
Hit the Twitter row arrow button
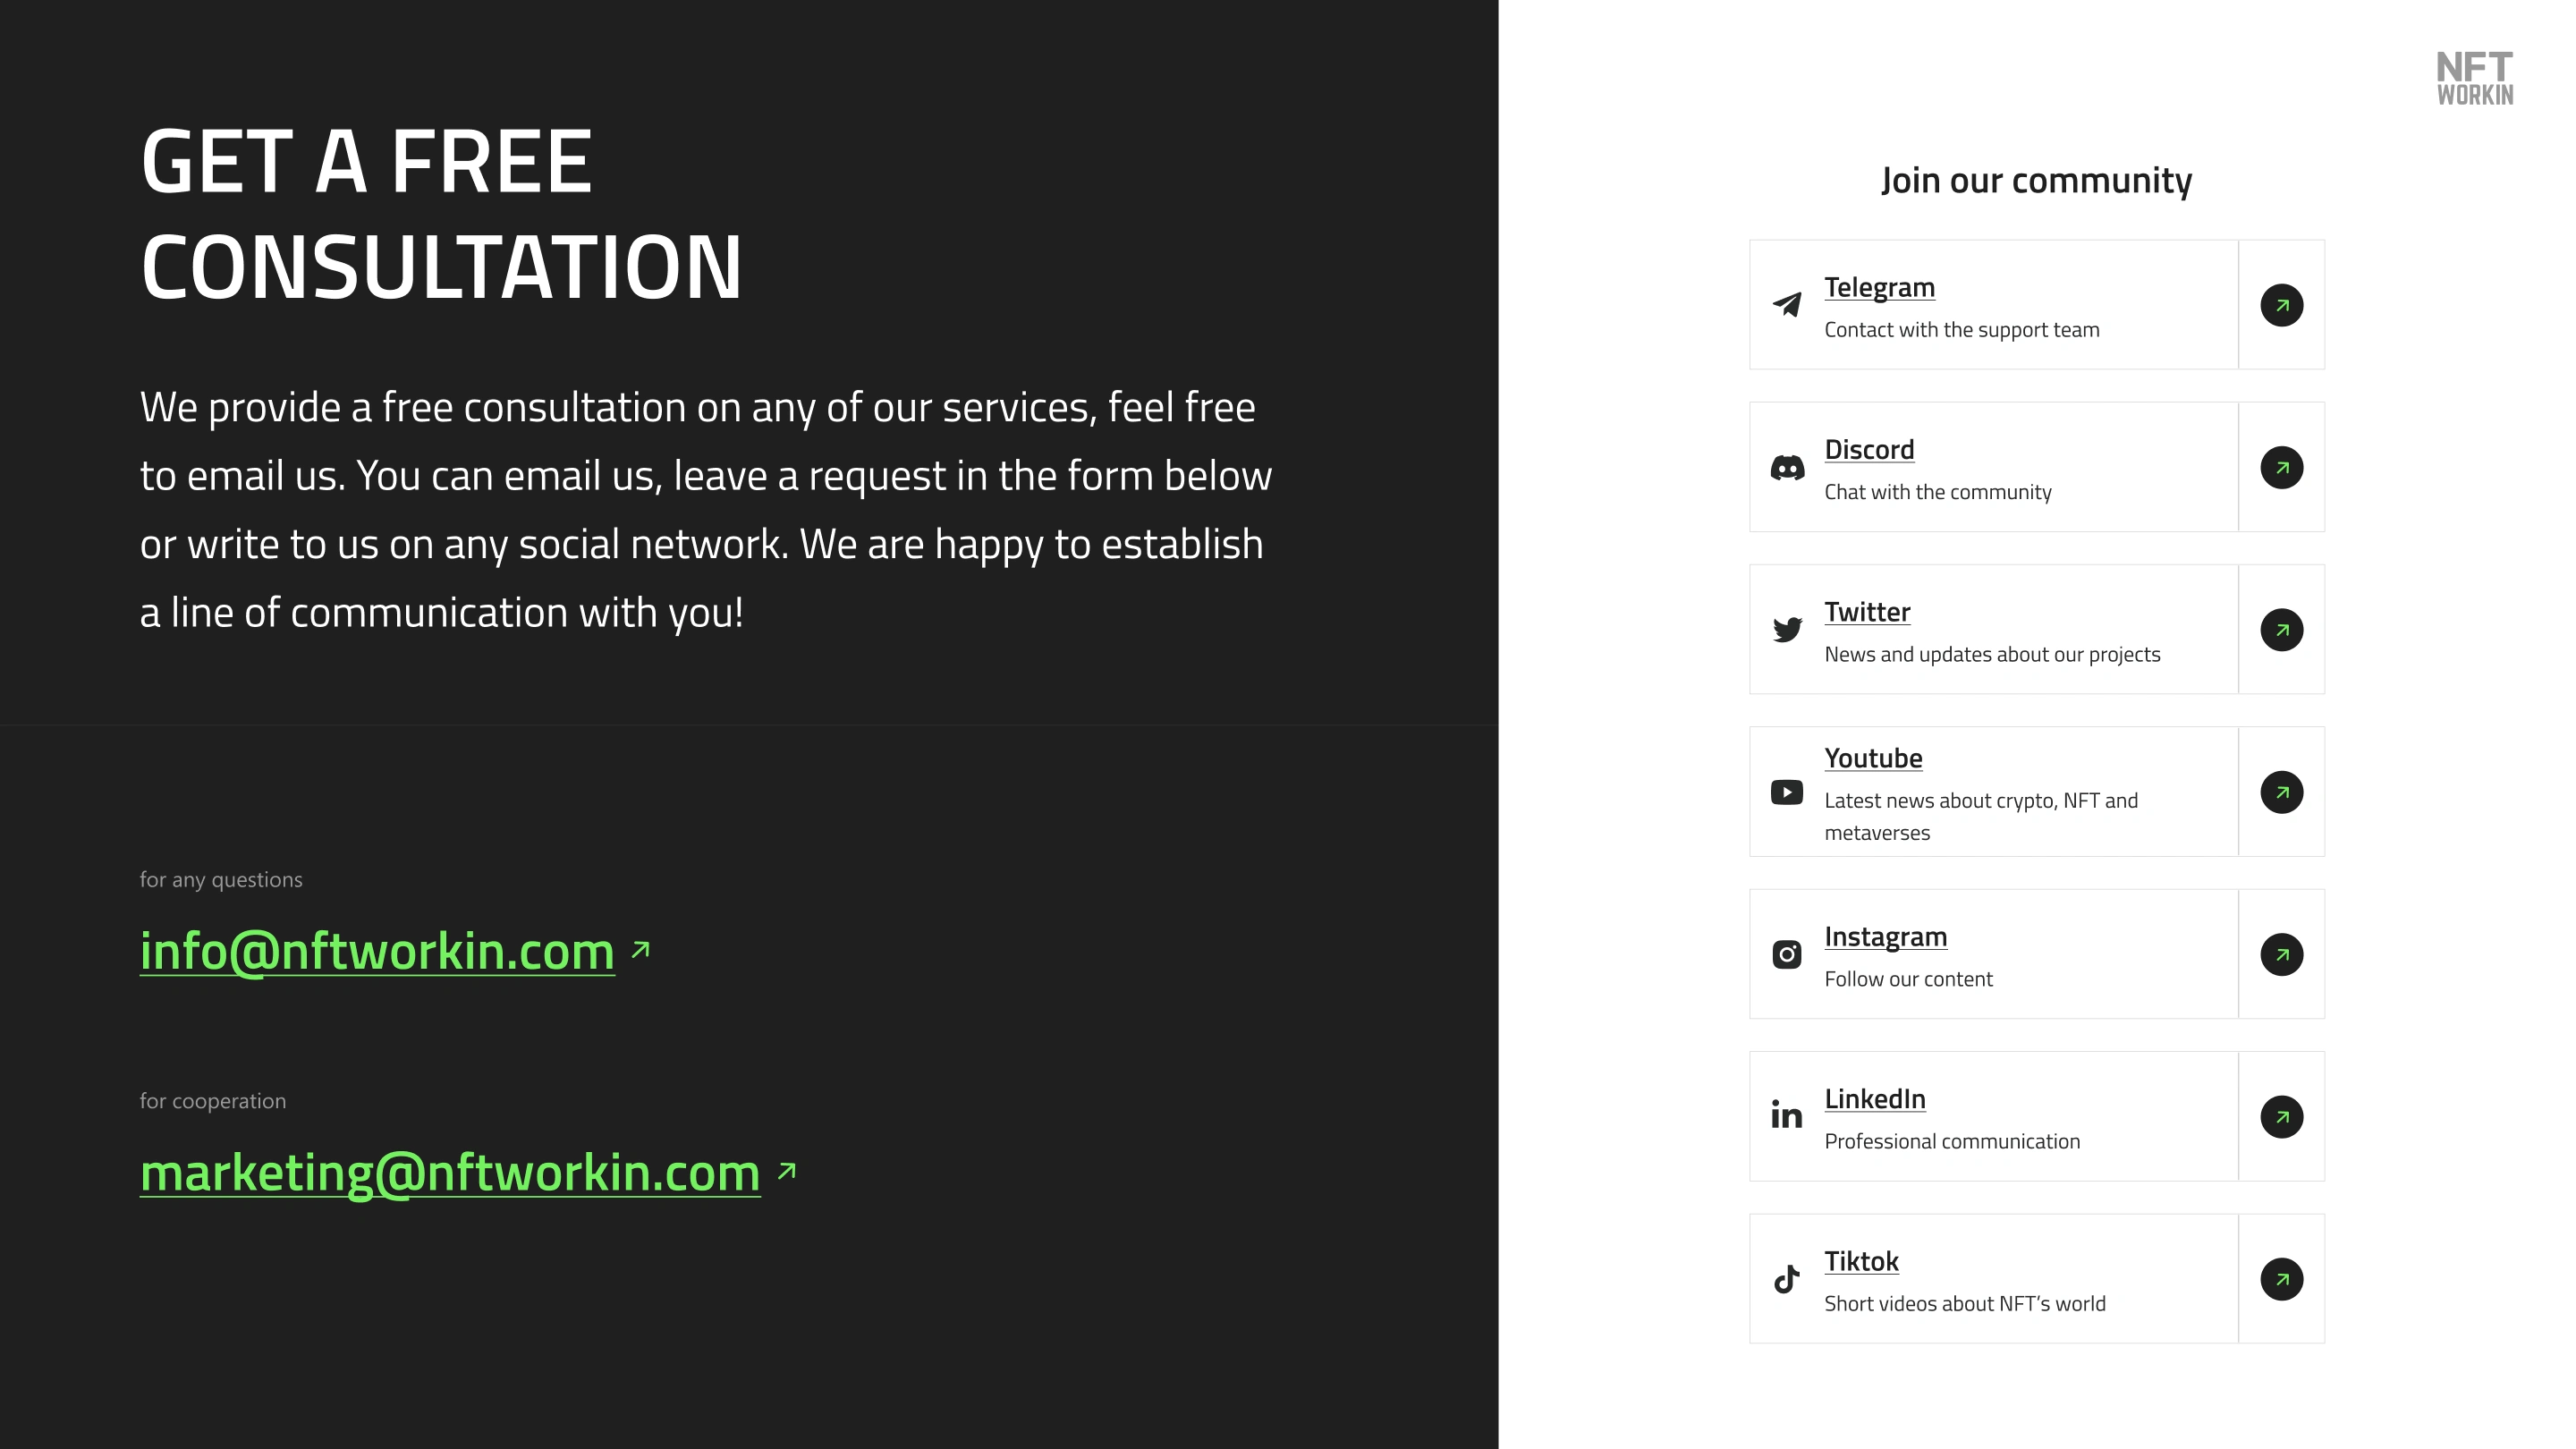point(2281,630)
